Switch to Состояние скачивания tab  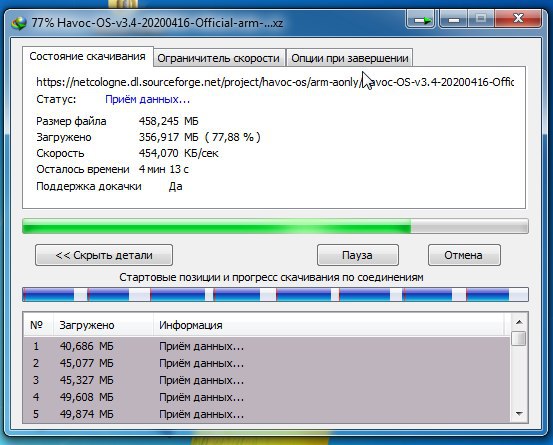click(x=87, y=56)
